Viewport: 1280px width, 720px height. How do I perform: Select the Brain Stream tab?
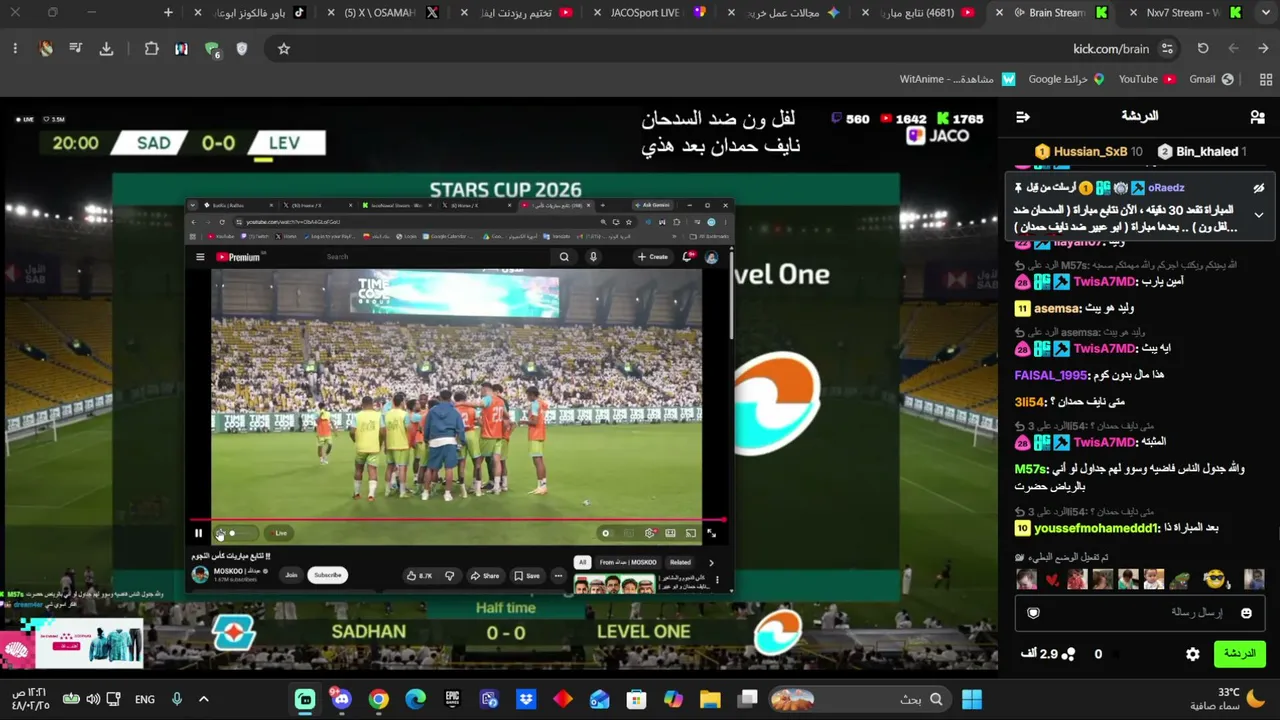coord(1050,13)
